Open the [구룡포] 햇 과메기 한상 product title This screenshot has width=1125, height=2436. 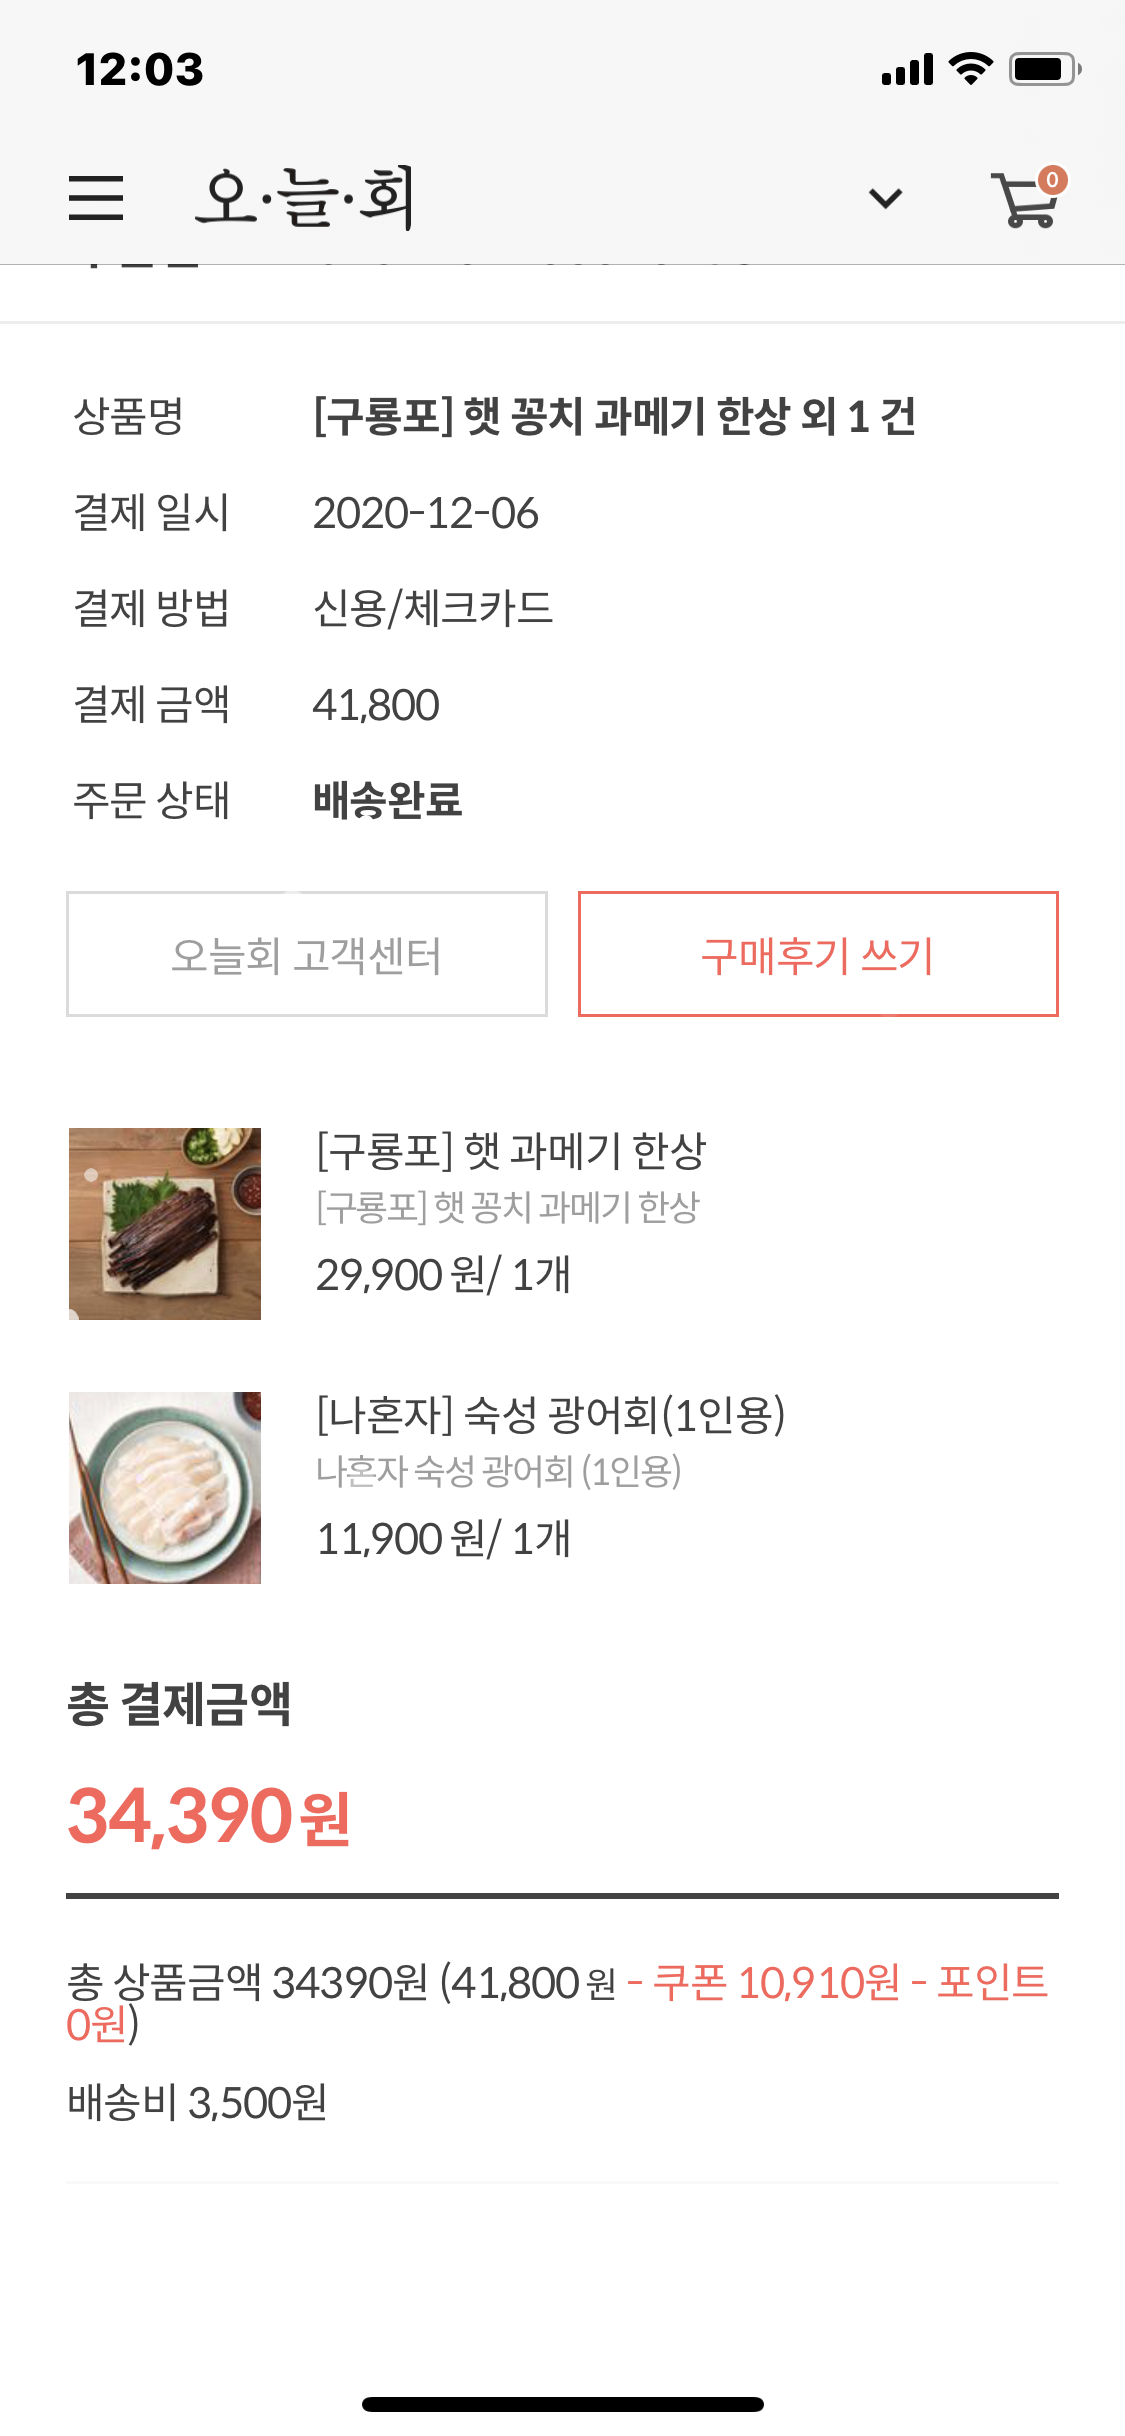[511, 1150]
